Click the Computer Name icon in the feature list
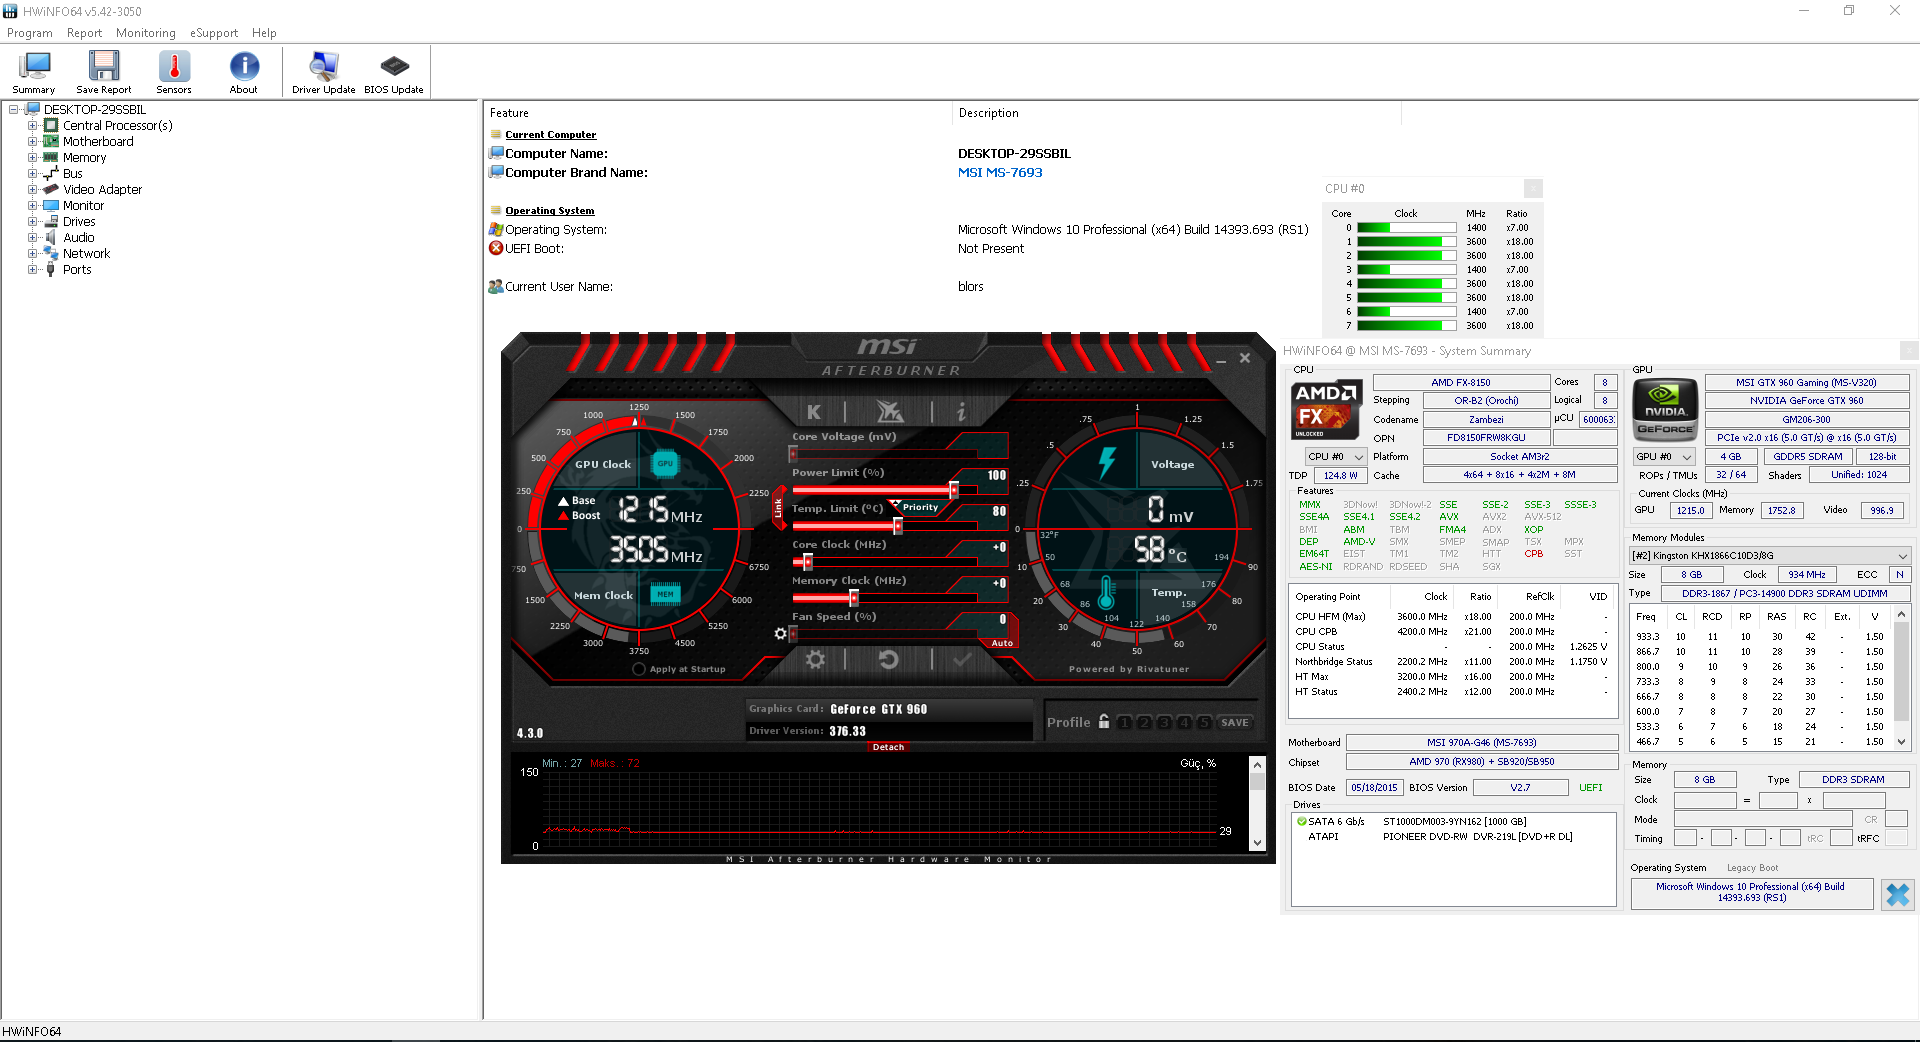Viewport: 1920px width, 1042px height. click(x=496, y=153)
